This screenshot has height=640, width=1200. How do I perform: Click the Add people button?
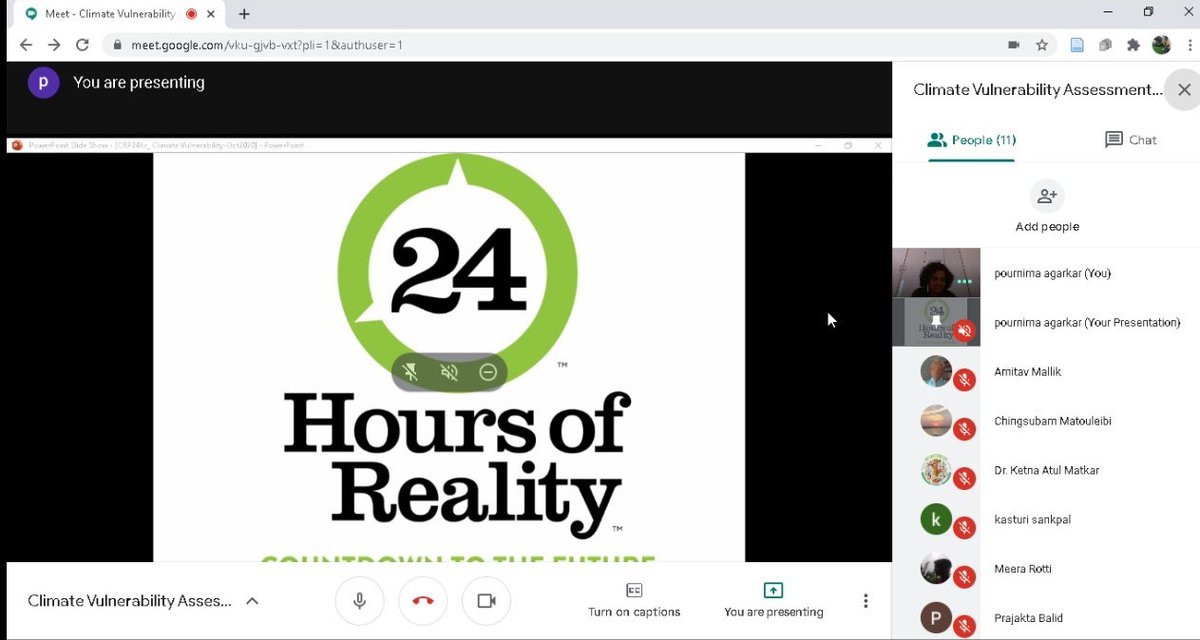coord(1047,207)
